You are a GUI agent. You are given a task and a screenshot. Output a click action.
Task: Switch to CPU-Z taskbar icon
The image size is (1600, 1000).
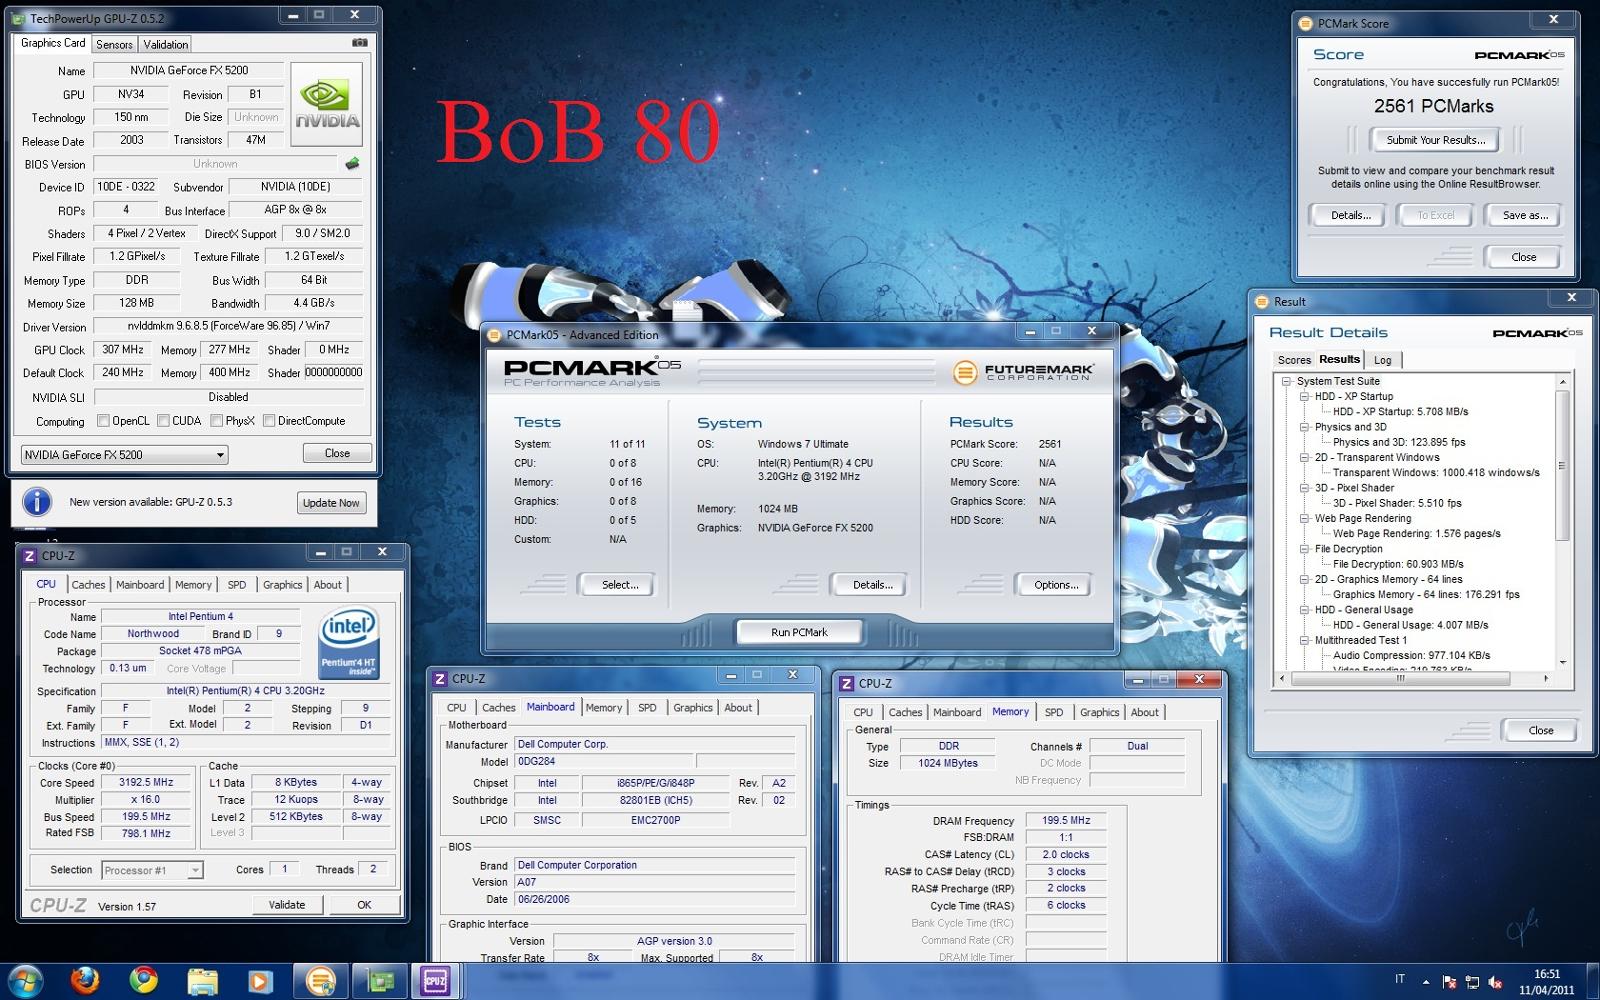click(436, 981)
